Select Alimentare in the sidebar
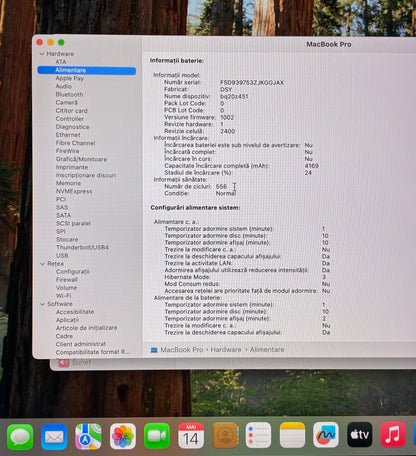Screen dimensions: 416x456 pos(87,70)
